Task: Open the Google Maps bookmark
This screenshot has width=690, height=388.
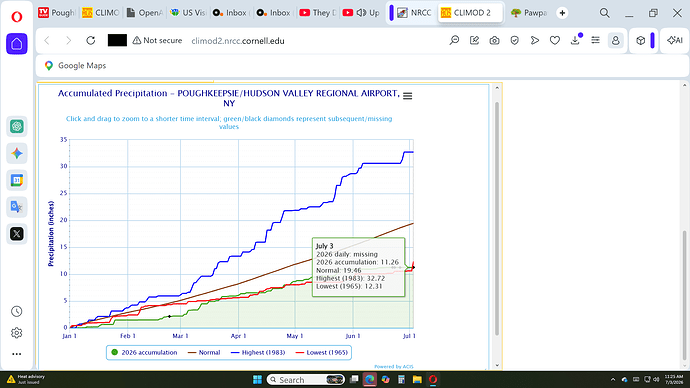Action: [x=75, y=66]
